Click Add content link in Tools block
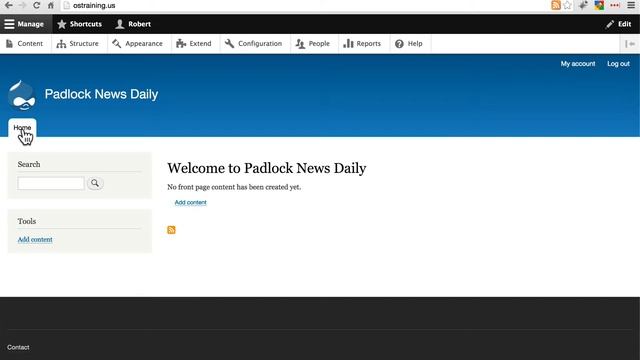This screenshot has width=640, height=360. (35, 240)
